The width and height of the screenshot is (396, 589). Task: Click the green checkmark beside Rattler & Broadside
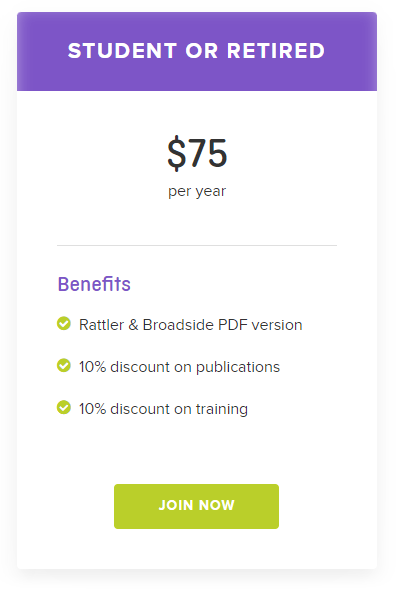point(64,323)
